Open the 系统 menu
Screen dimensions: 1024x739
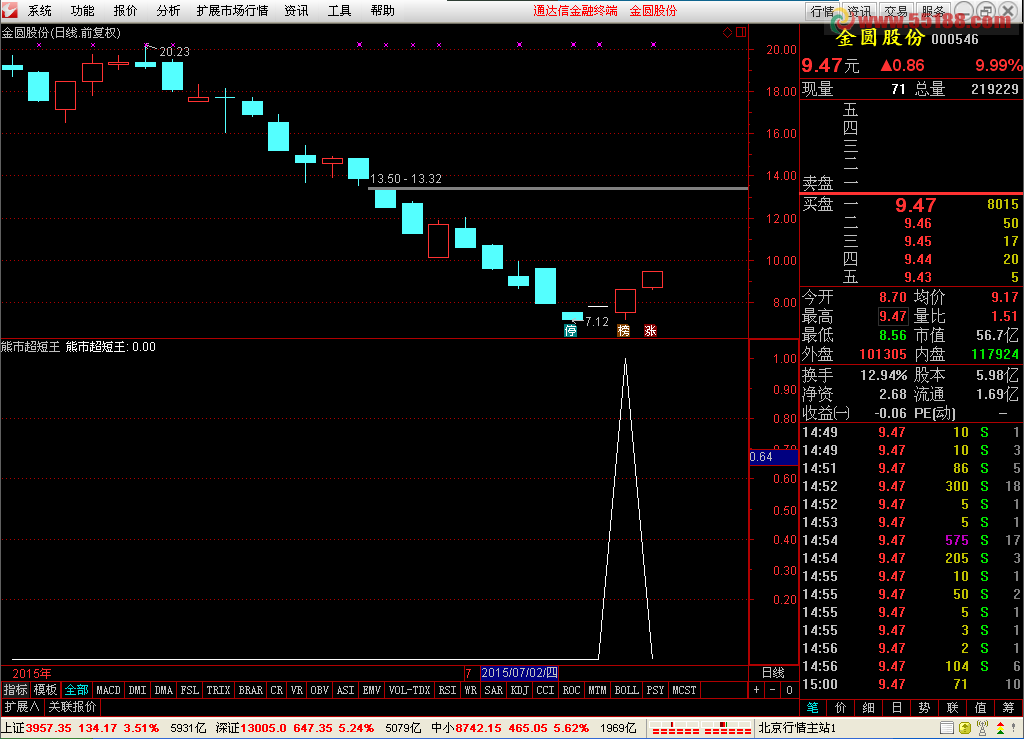40,10
